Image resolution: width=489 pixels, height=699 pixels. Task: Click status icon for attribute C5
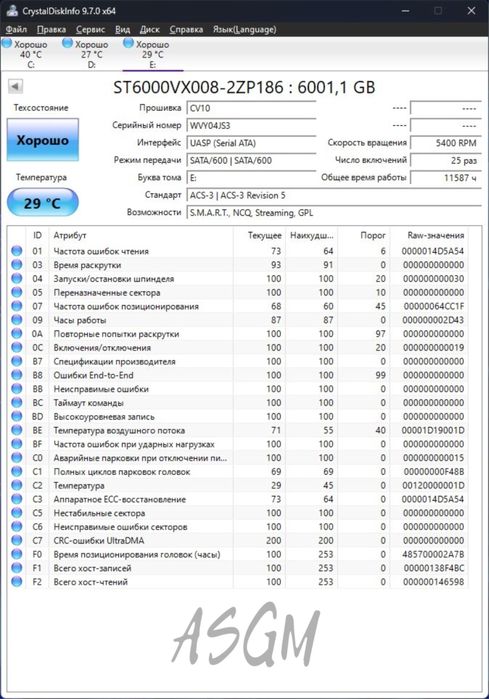point(16,513)
